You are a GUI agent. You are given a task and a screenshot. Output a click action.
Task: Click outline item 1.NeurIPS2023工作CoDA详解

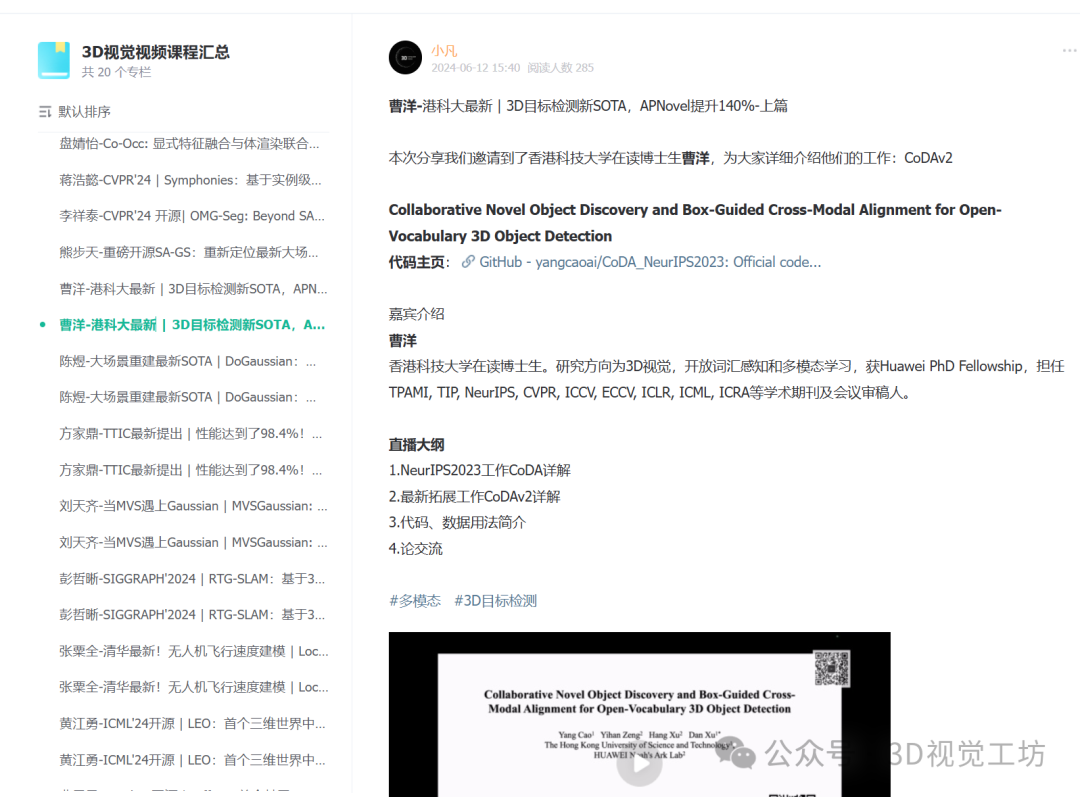coord(480,470)
